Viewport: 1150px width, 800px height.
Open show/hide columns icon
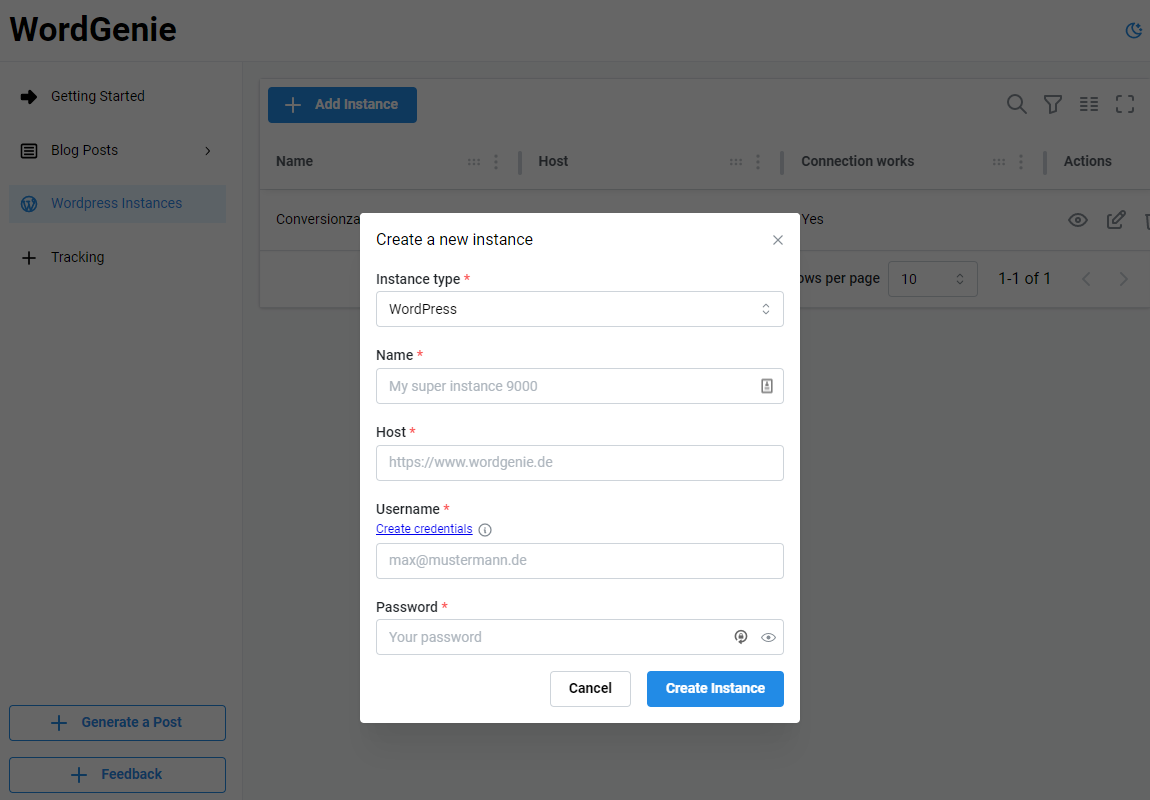coord(1088,104)
